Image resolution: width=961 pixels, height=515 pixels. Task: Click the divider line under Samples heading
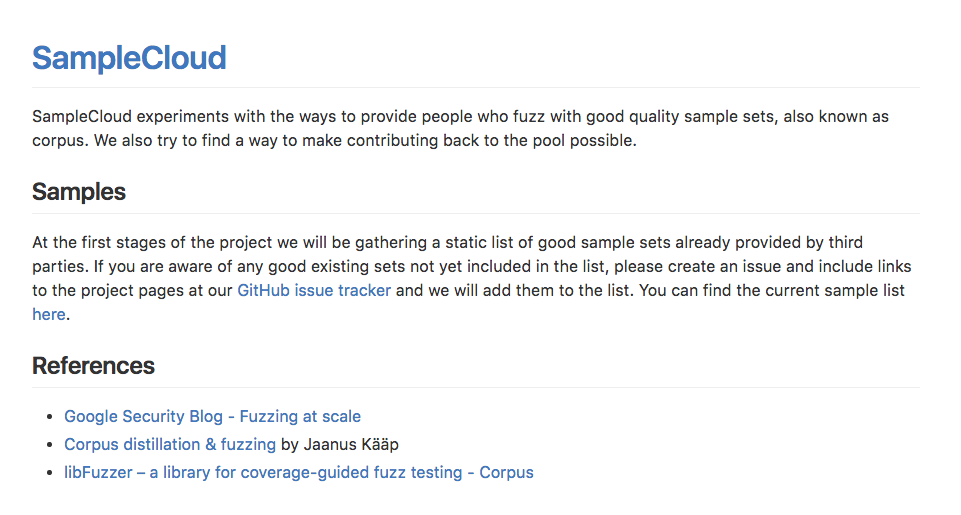click(x=476, y=213)
